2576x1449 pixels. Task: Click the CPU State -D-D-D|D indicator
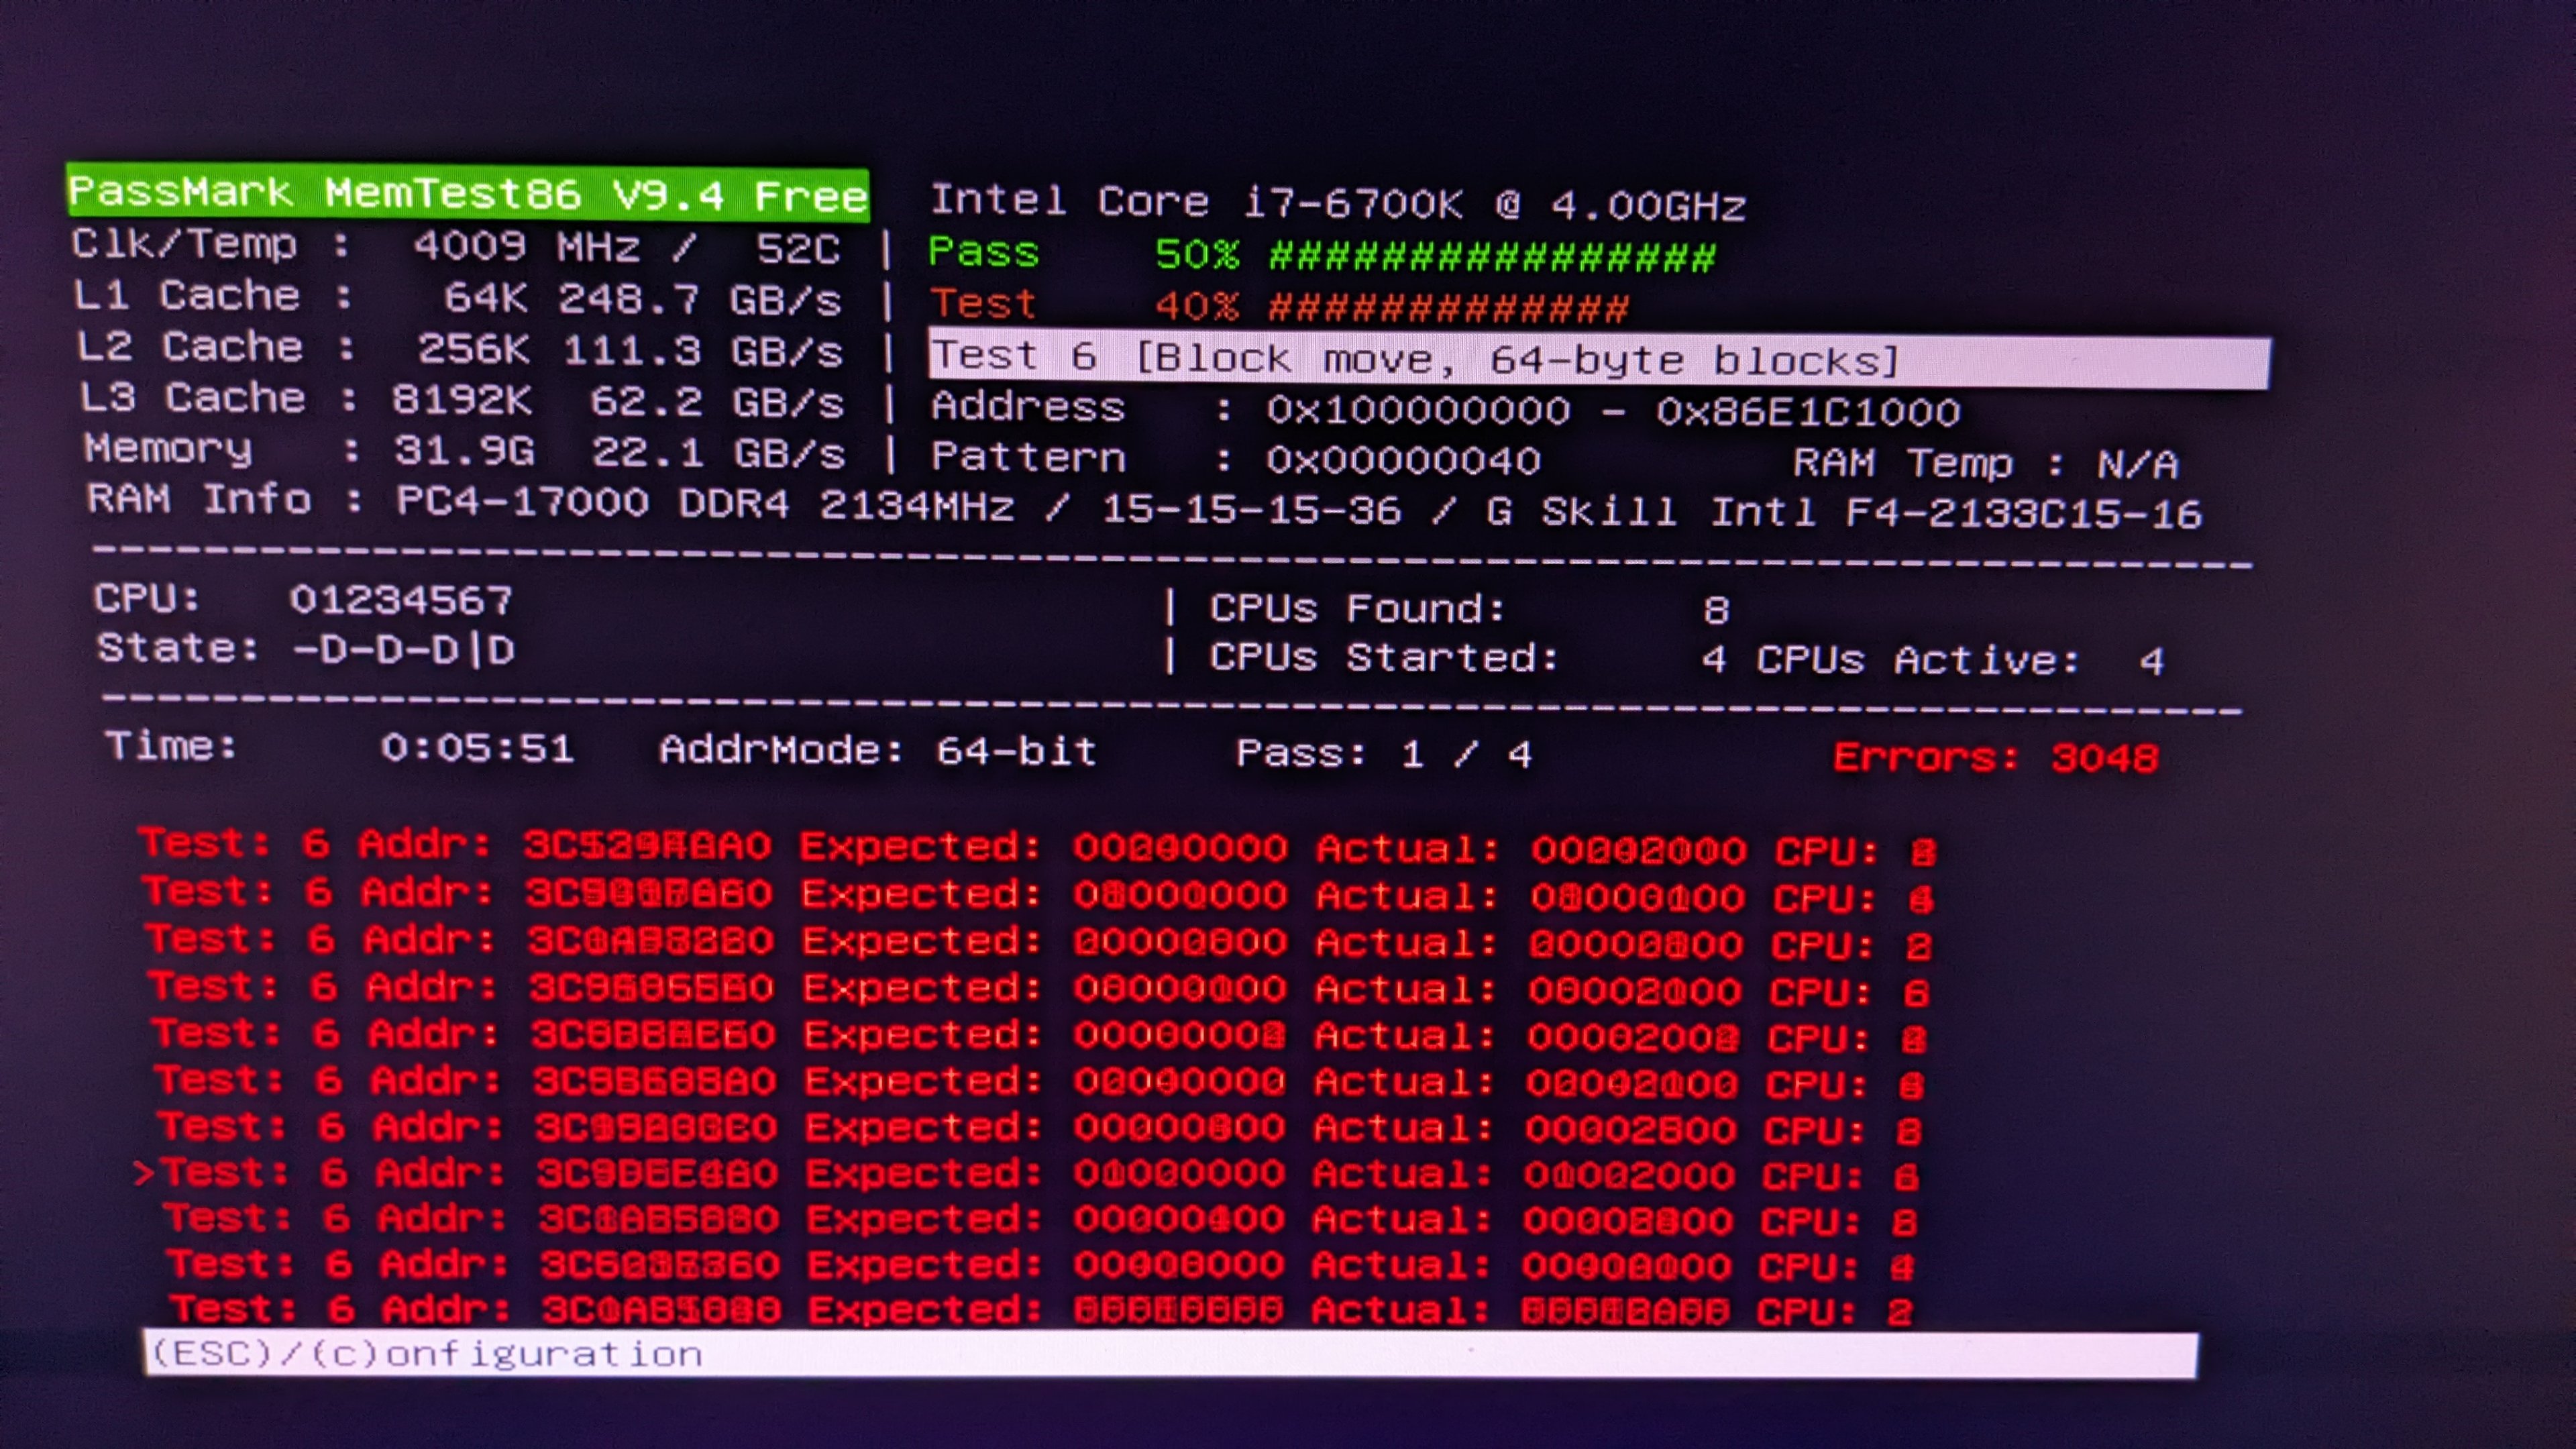(403, 650)
